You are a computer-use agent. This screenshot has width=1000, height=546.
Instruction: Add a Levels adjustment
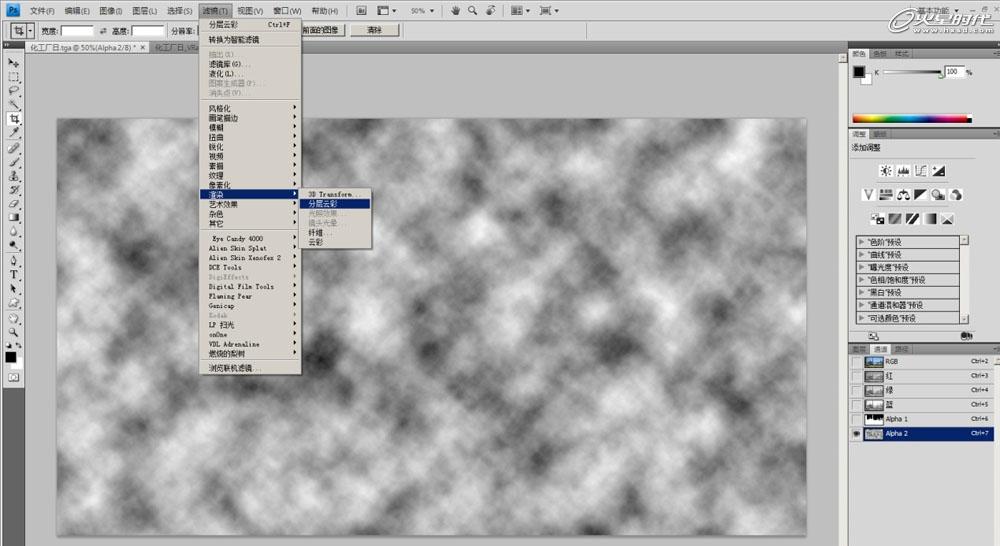pyautogui.click(x=903, y=171)
